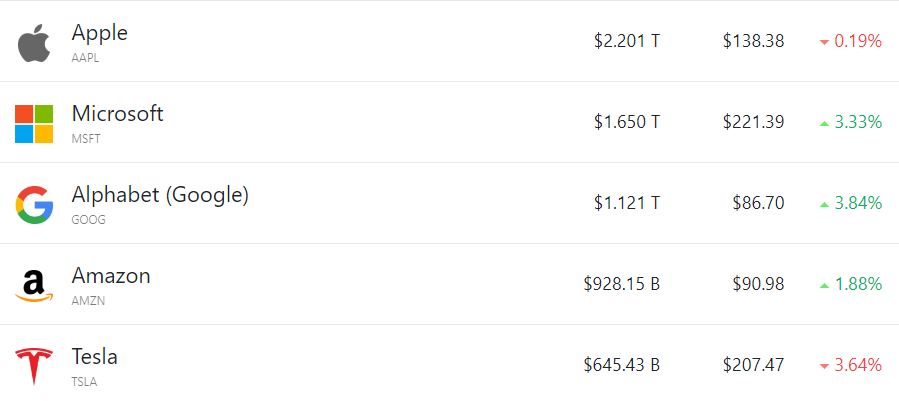Viewport: 899px width, 401px height.
Task: Click the GOOG ticker symbol
Action: point(88,220)
